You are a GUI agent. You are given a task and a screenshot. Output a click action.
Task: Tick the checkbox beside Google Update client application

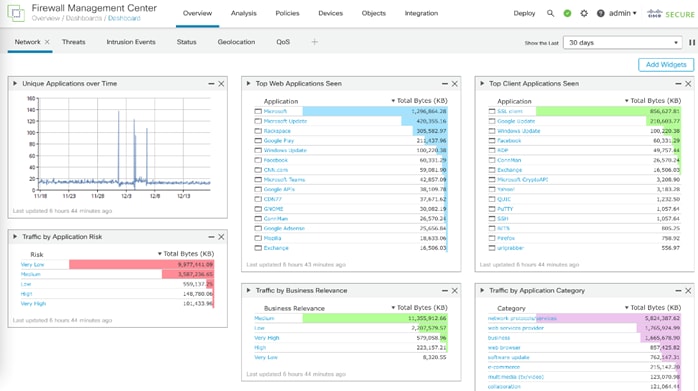click(491, 121)
